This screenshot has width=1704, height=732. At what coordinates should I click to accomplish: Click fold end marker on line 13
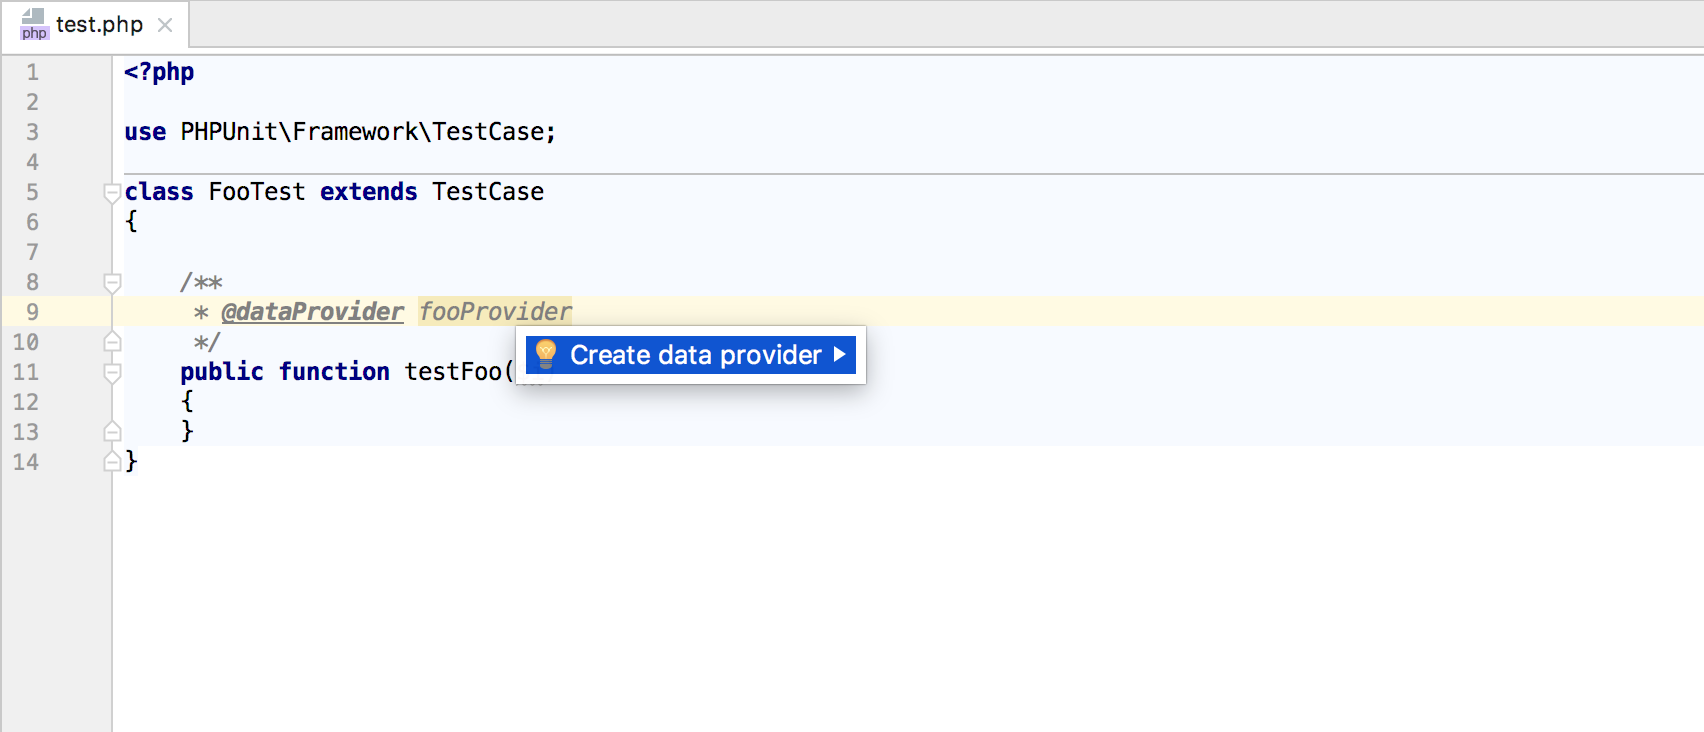(112, 432)
